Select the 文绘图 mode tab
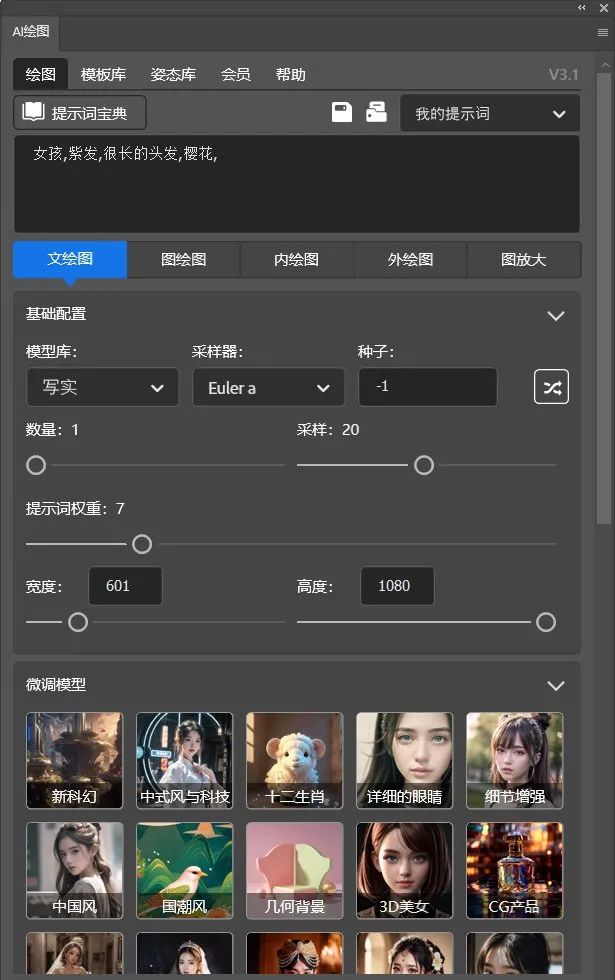The height and width of the screenshot is (980, 615). 70,259
